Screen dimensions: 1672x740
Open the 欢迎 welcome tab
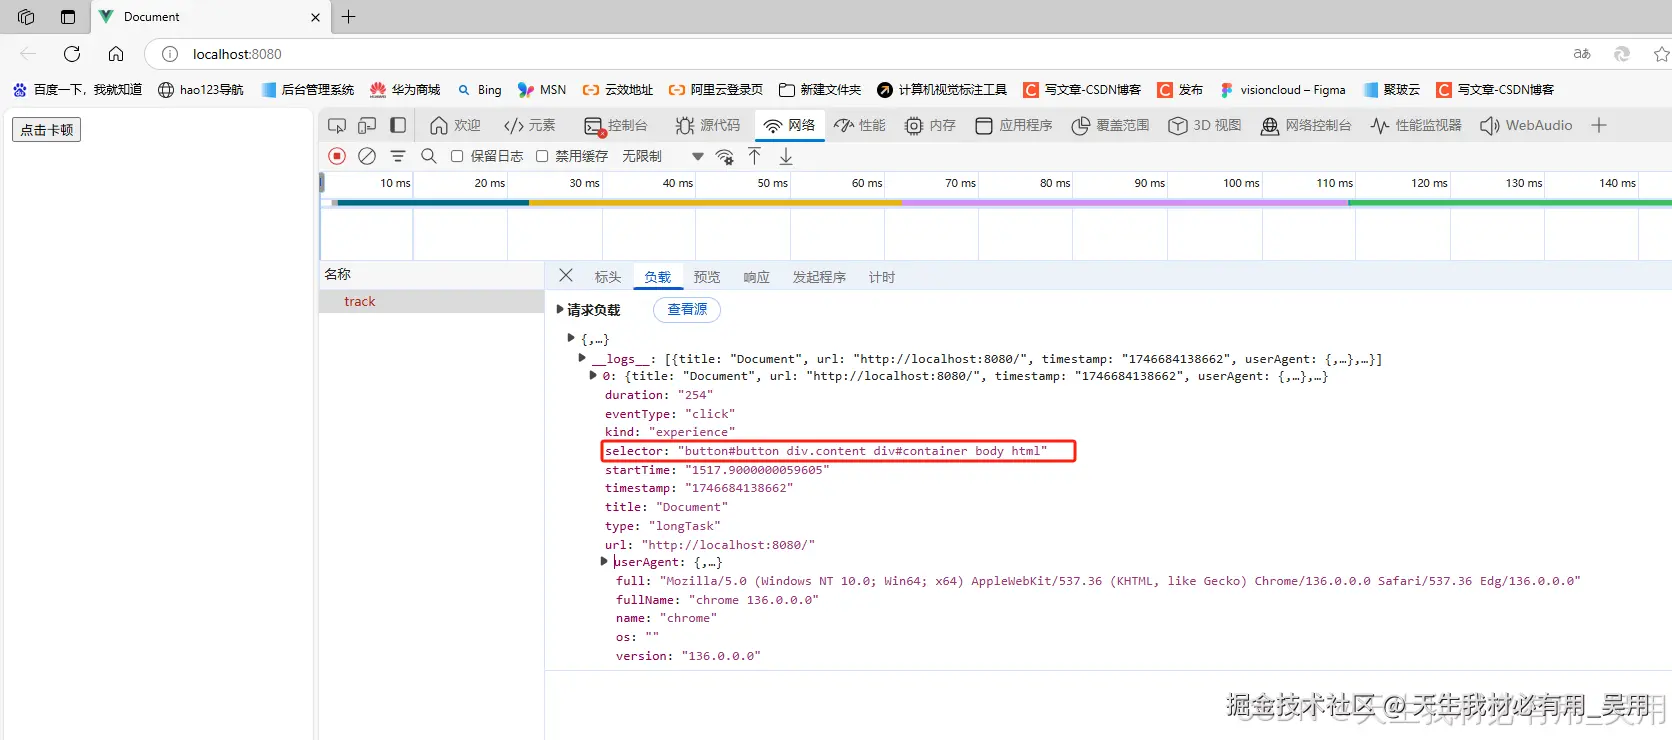pyautogui.click(x=455, y=126)
